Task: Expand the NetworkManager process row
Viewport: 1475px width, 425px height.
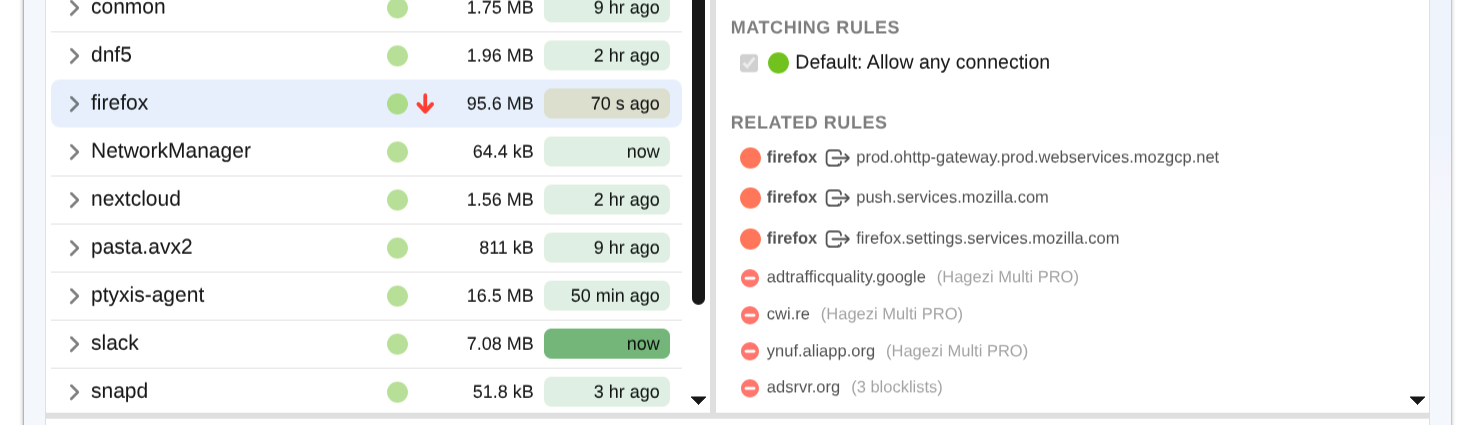Action: [73, 152]
